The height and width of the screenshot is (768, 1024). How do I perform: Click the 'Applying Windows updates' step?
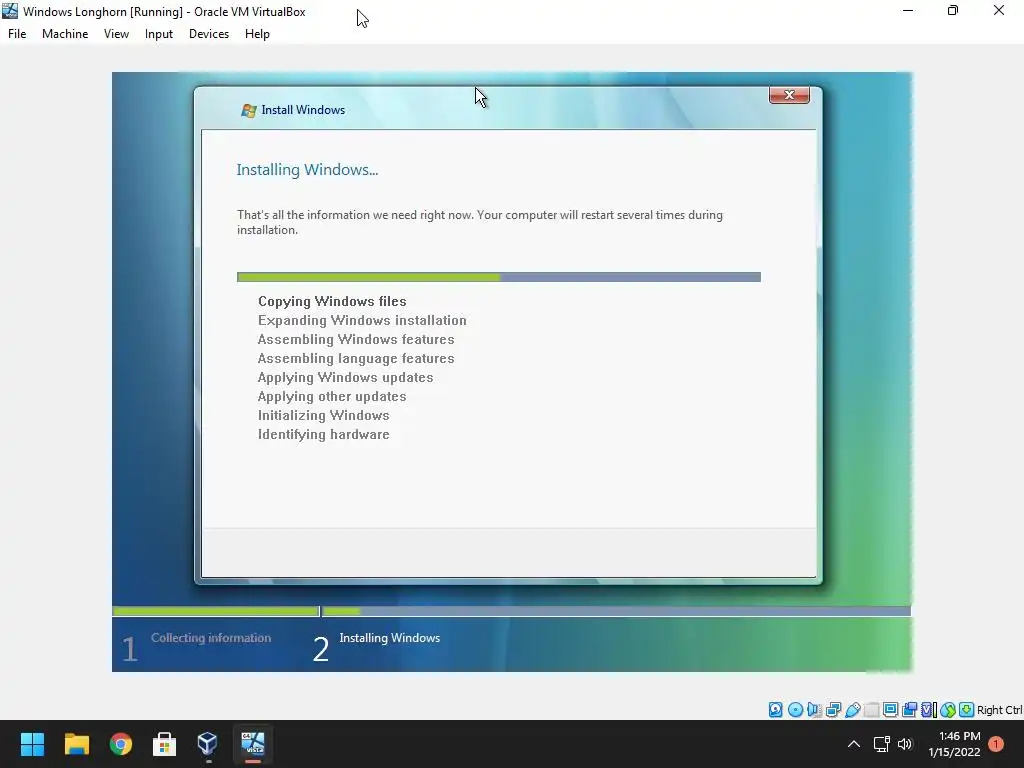[x=345, y=377]
